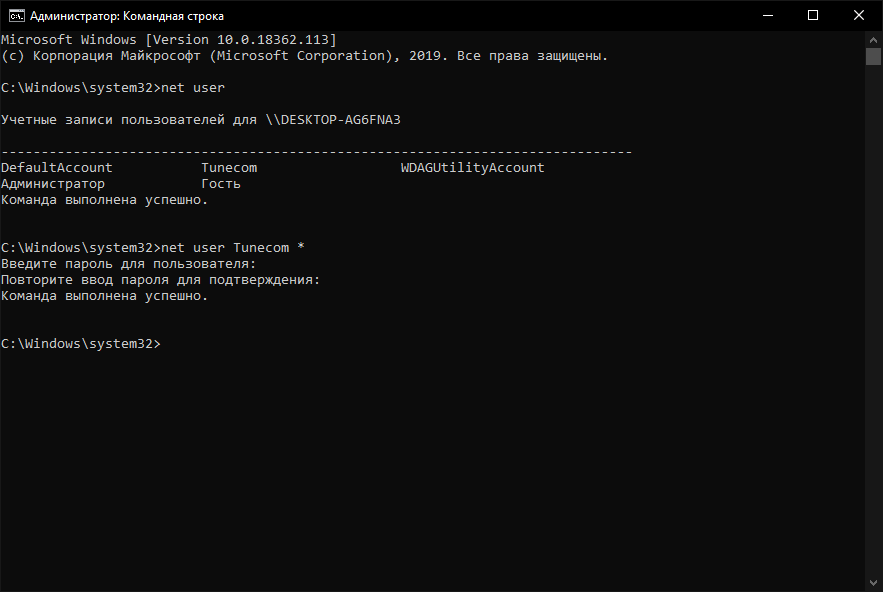
Task: Close the Command Prompt window
Action: (859, 16)
